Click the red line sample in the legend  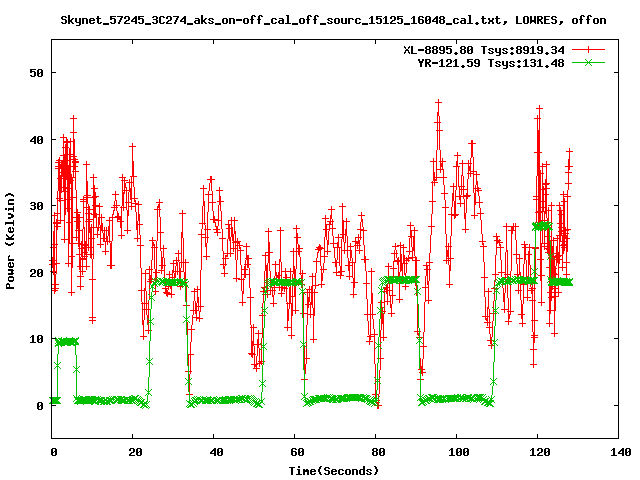coord(588,50)
